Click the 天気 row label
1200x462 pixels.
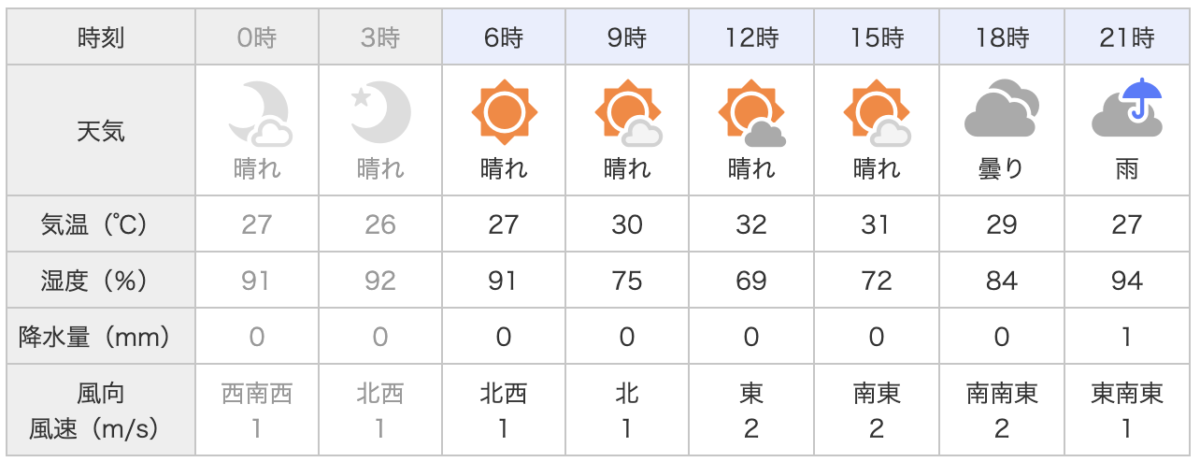point(101,130)
